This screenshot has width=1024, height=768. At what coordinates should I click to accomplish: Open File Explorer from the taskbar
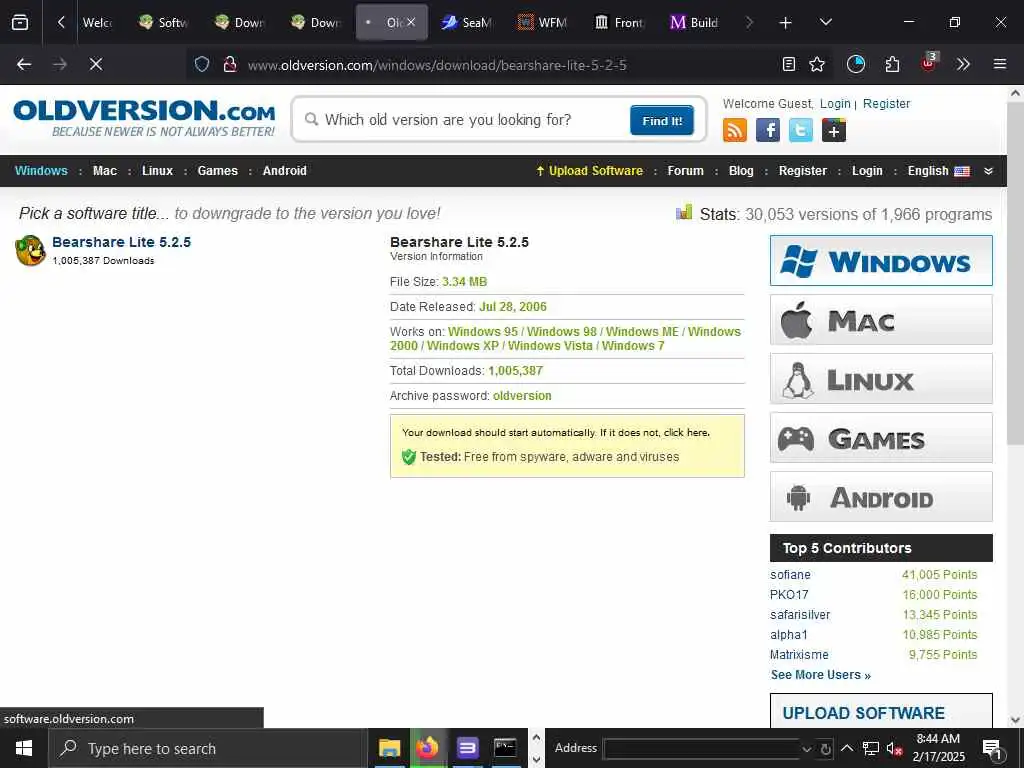coord(390,748)
